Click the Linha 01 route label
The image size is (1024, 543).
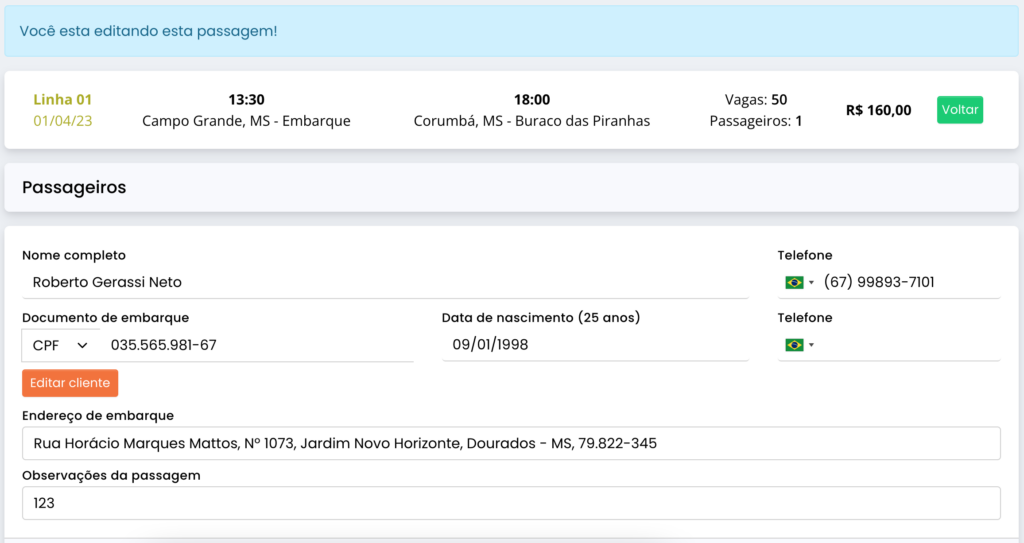coord(62,100)
